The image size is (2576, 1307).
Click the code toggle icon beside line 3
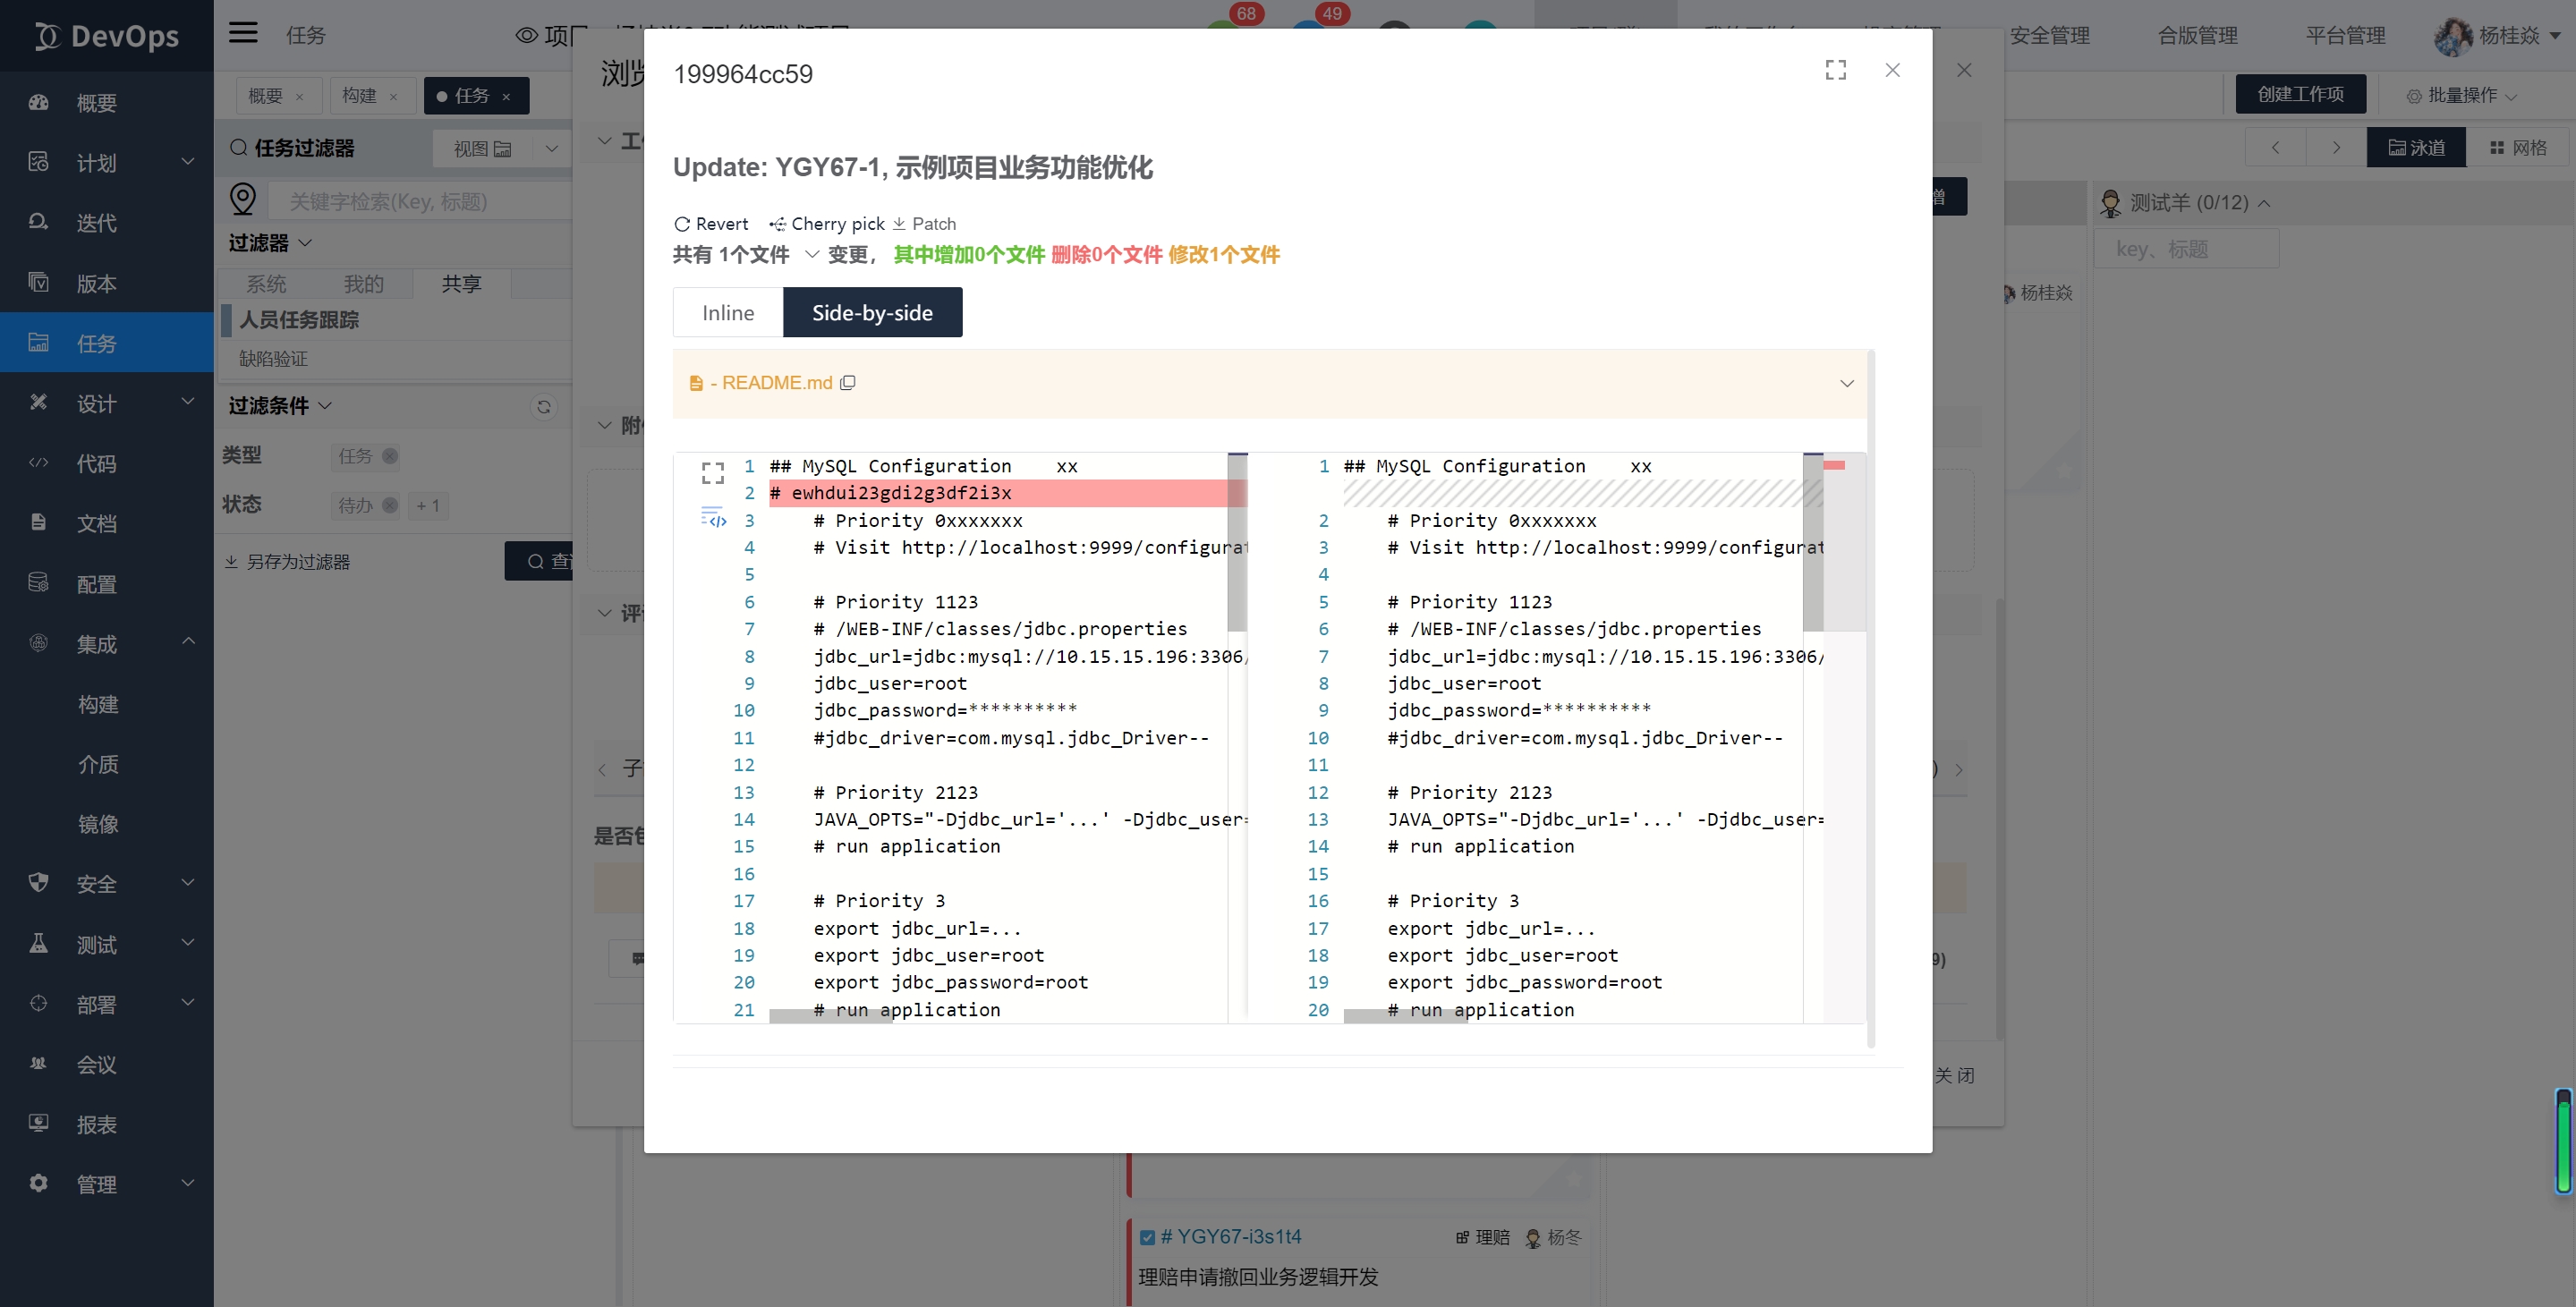(x=714, y=519)
